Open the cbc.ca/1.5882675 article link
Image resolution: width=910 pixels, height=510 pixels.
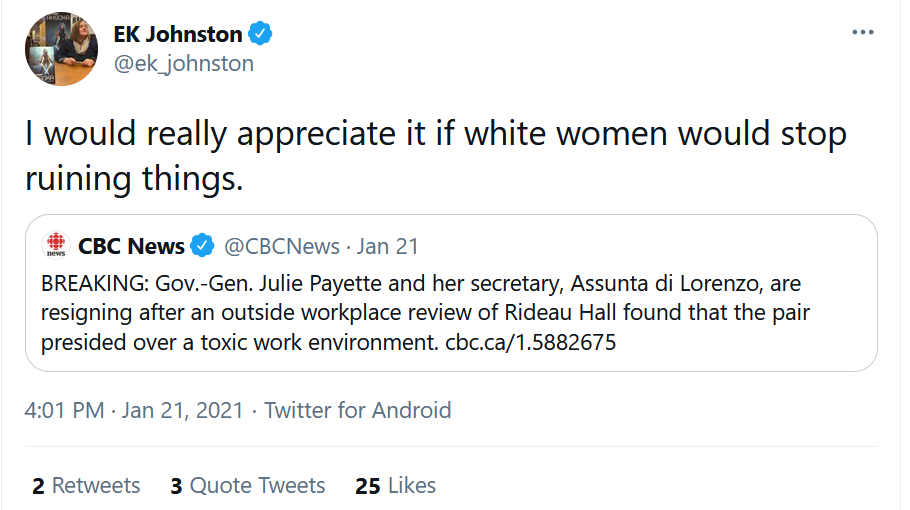tap(530, 342)
